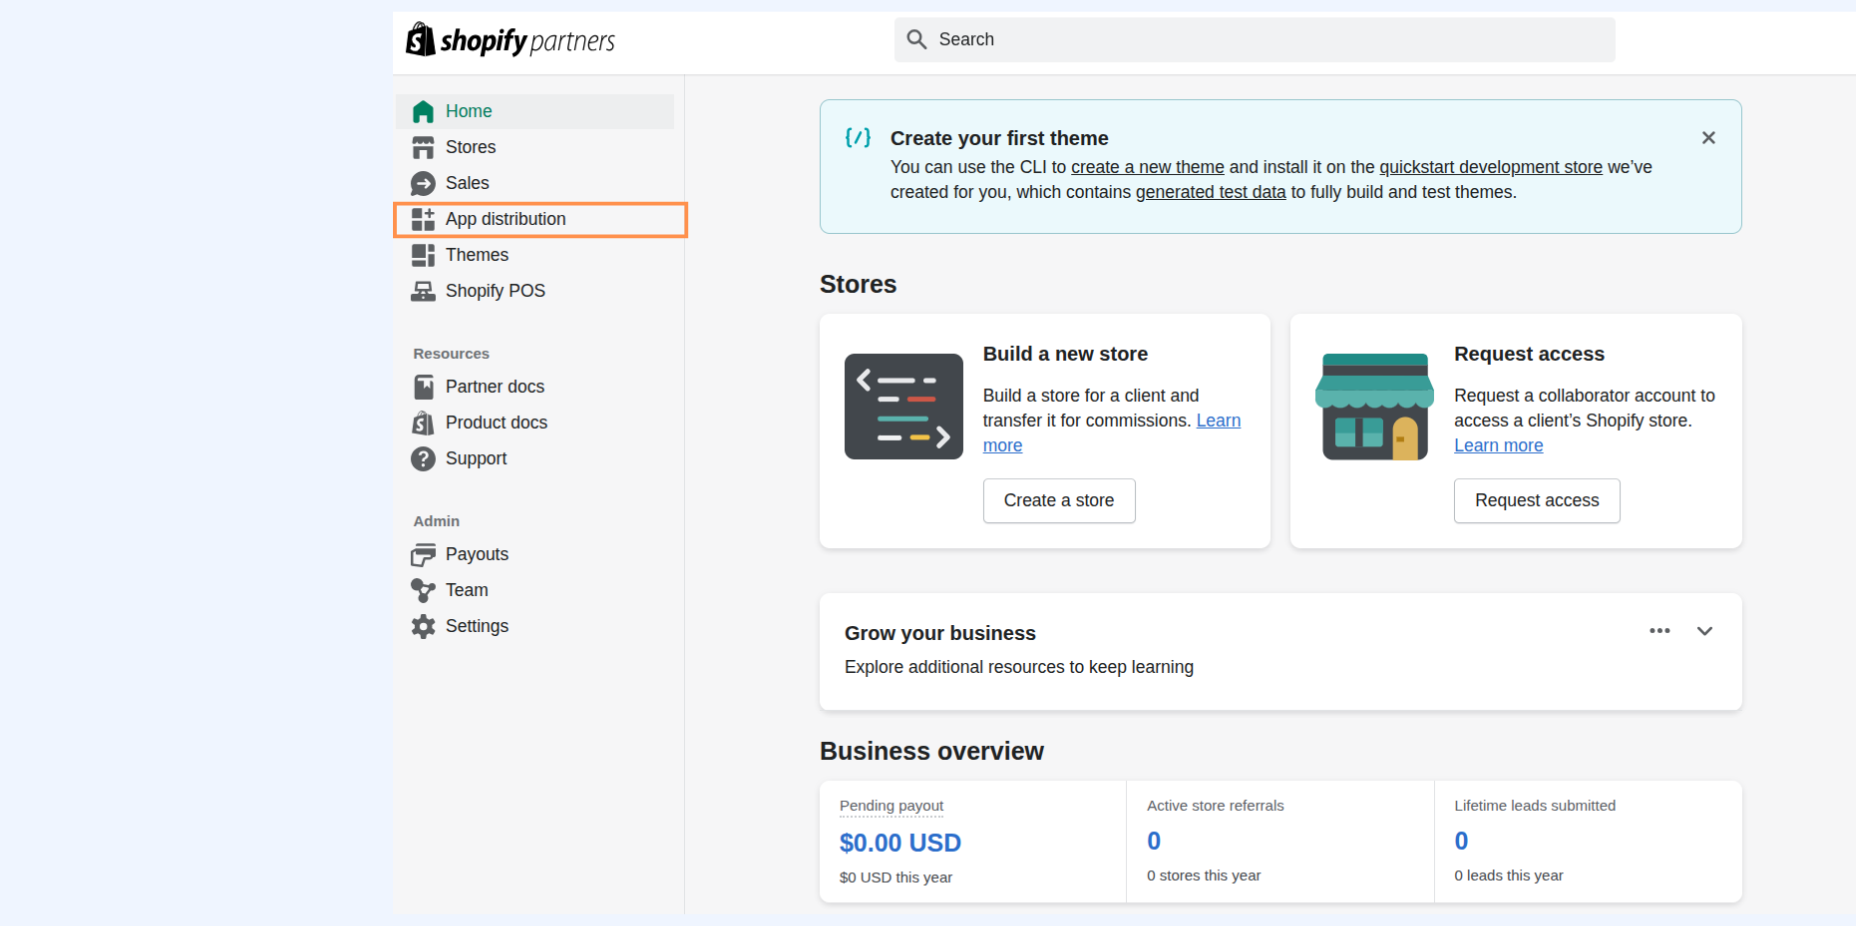Dismiss the Create your first theme banner
This screenshot has width=1856, height=926.
point(1709,138)
